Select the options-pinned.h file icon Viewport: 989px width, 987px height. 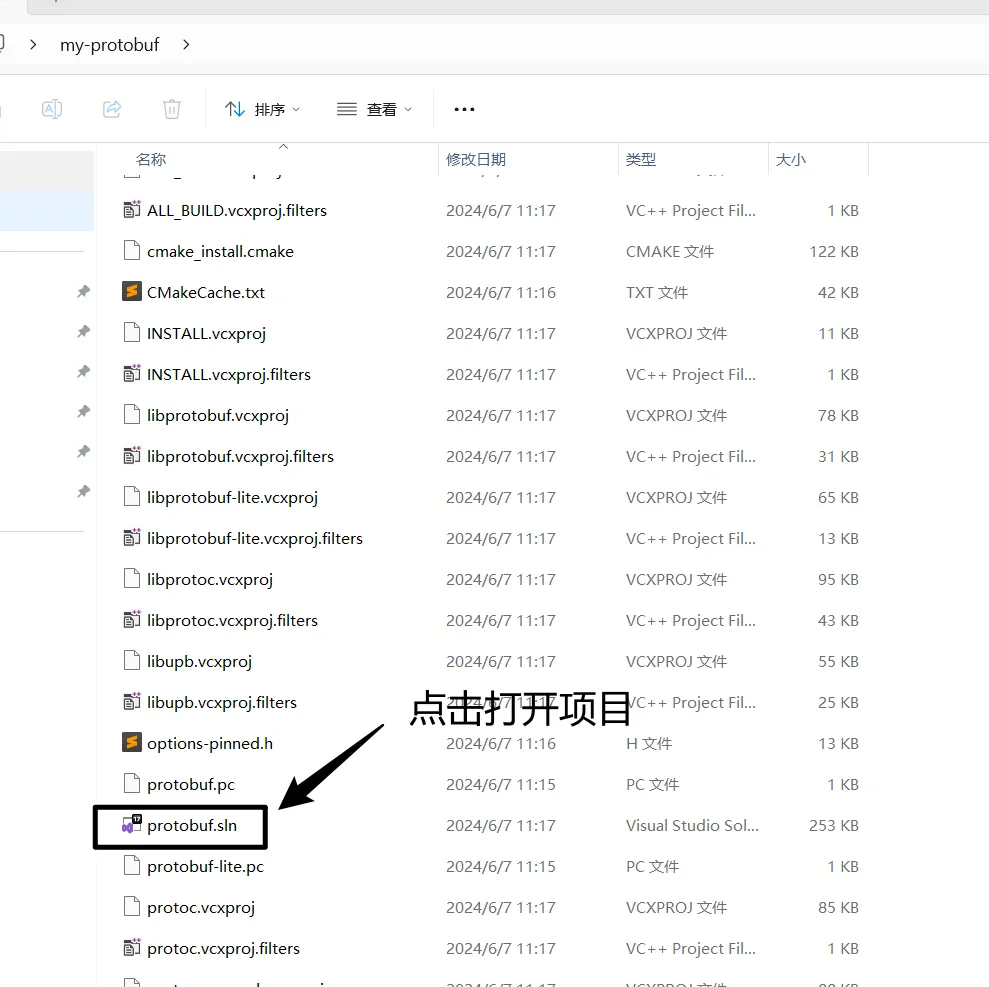coord(132,742)
